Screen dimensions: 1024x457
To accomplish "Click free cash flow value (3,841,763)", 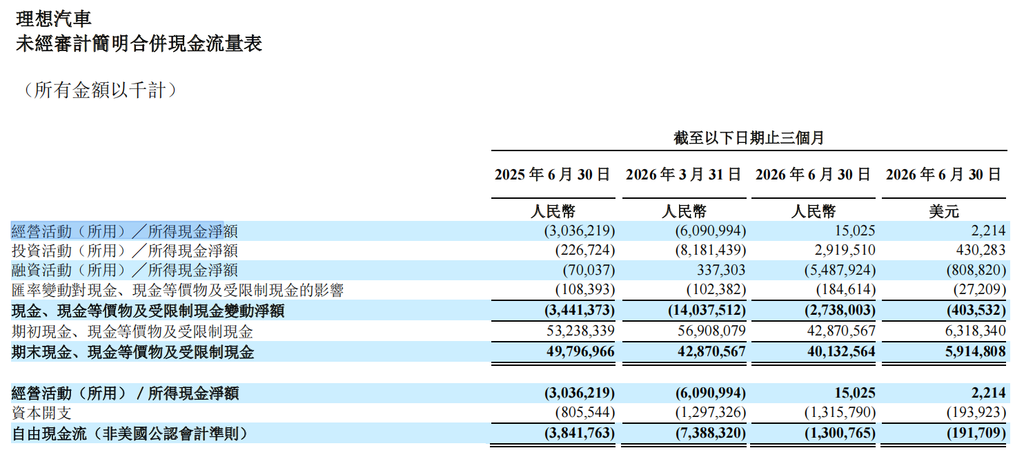I will tap(578, 433).
